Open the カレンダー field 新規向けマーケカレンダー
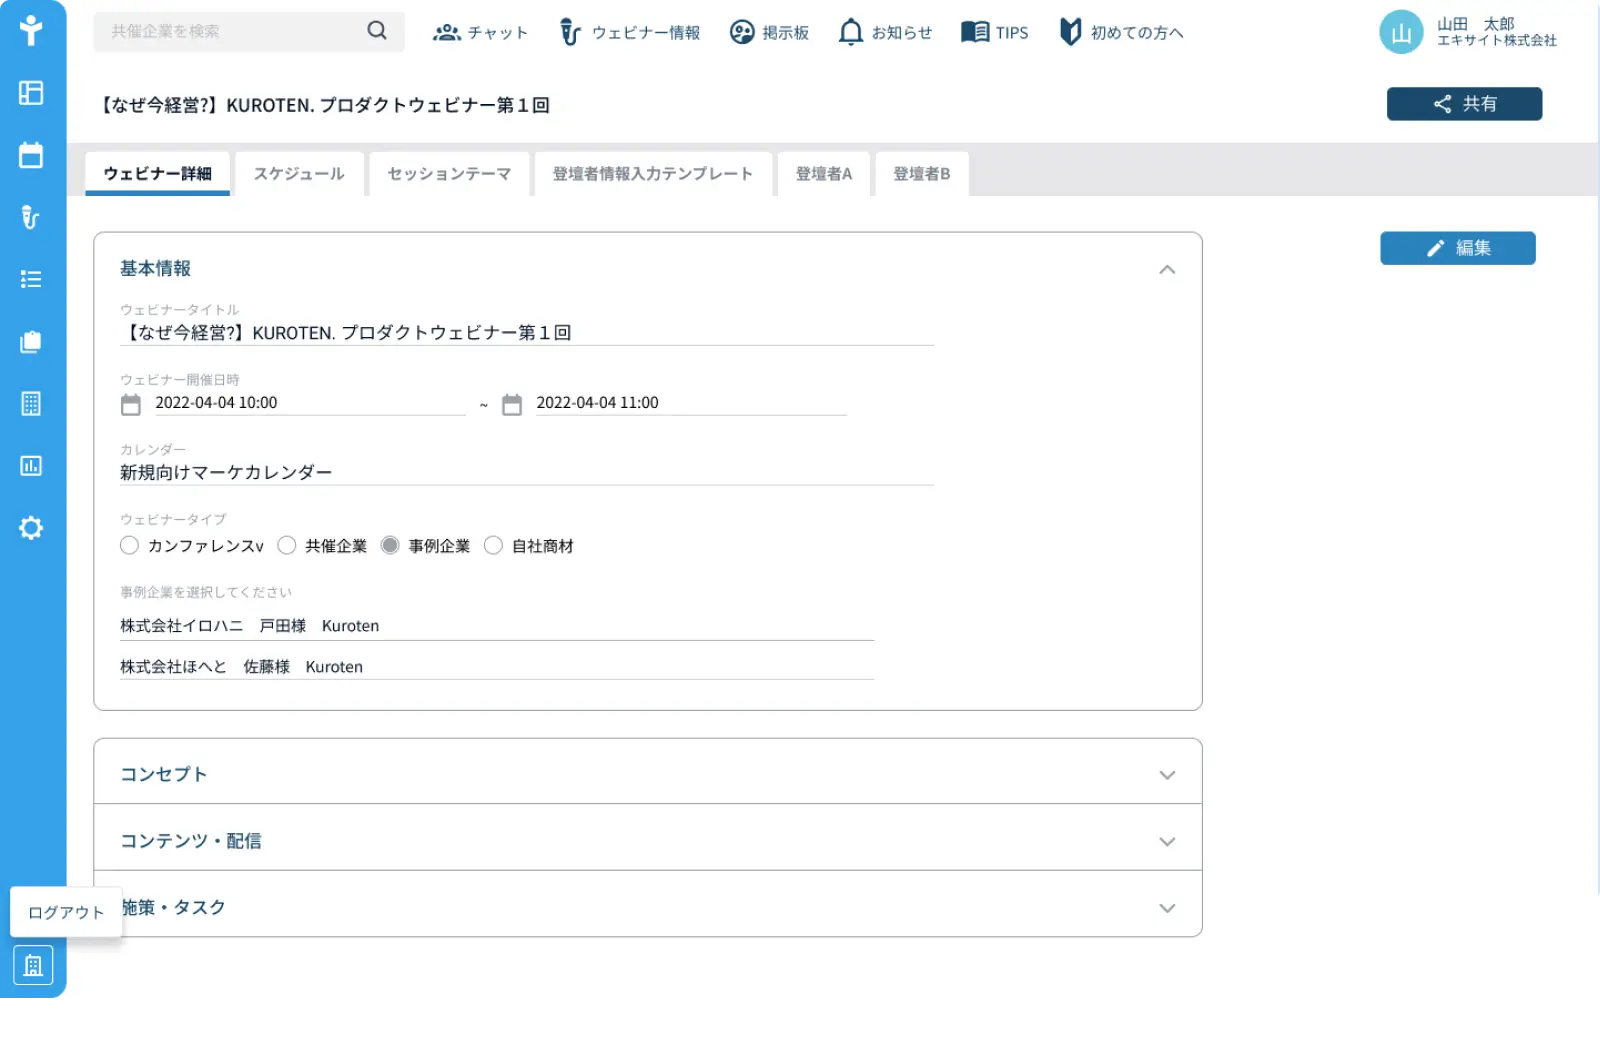 pyautogui.click(x=527, y=473)
